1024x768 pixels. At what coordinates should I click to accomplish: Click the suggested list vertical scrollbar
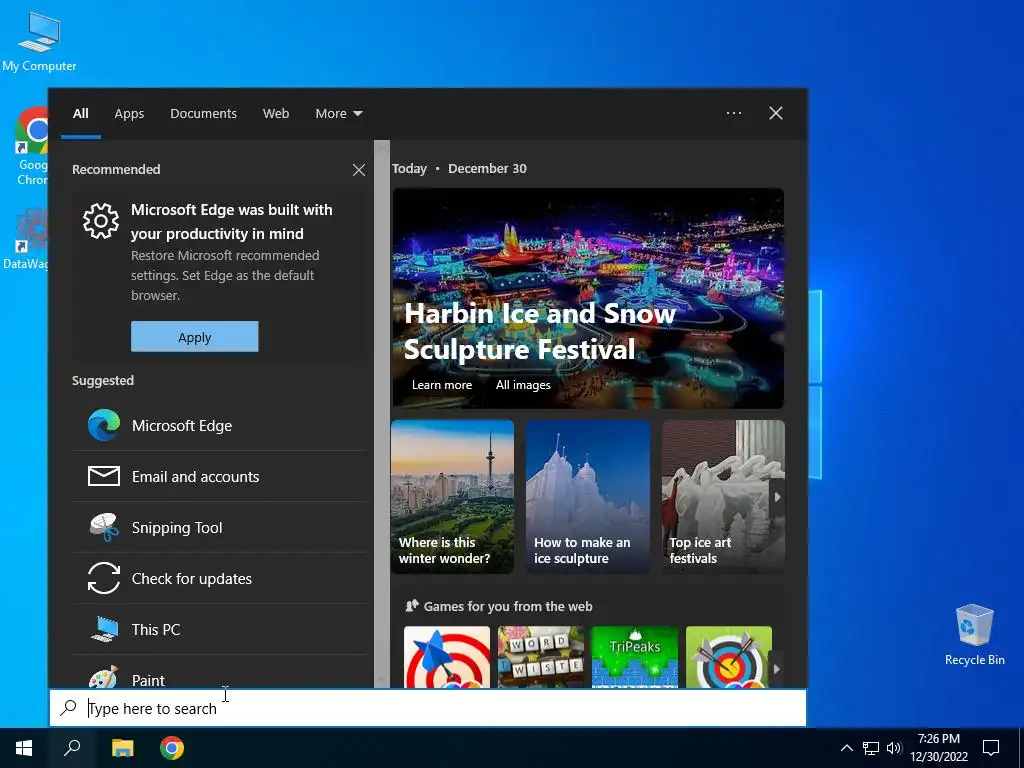pos(382,413)
